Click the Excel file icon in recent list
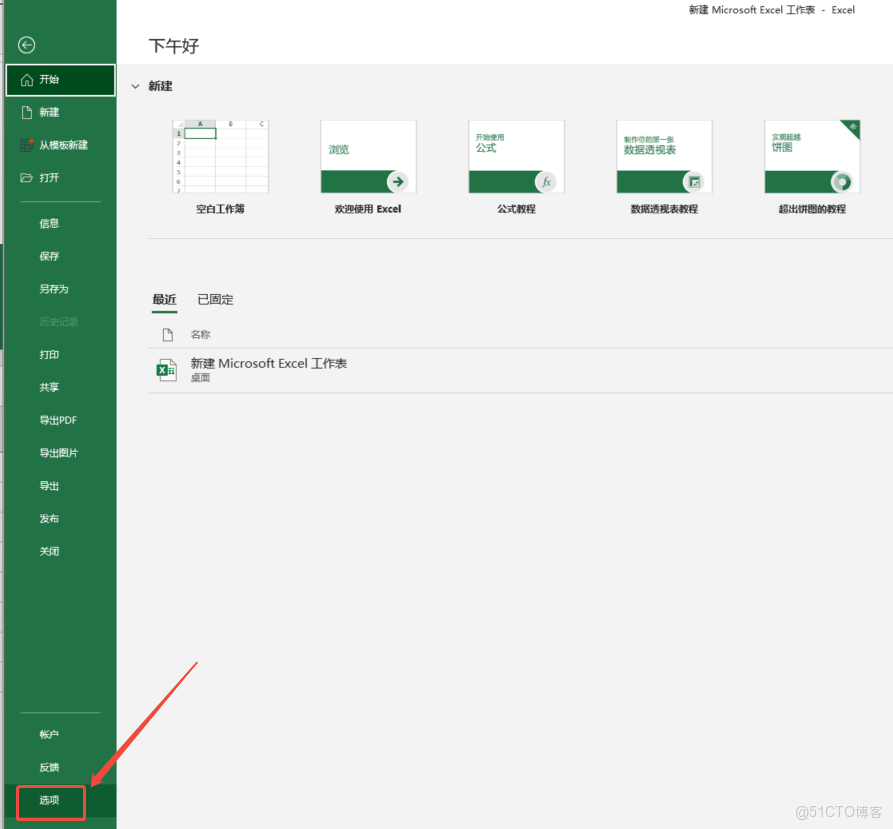Image resolution: width=893 pixels, height=829 pixels. point(166,370)
